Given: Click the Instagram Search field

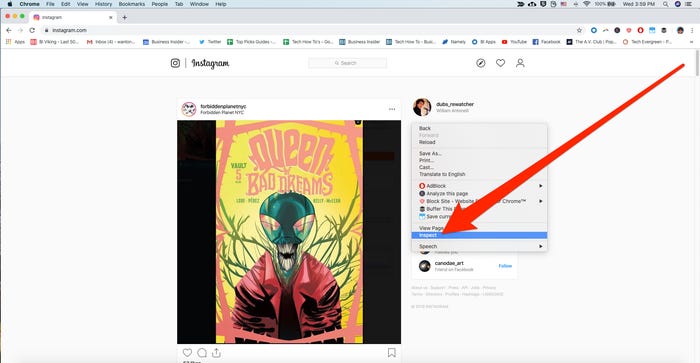Looking at the screenshot, I should pyautogui.click(x=348, y=63).
